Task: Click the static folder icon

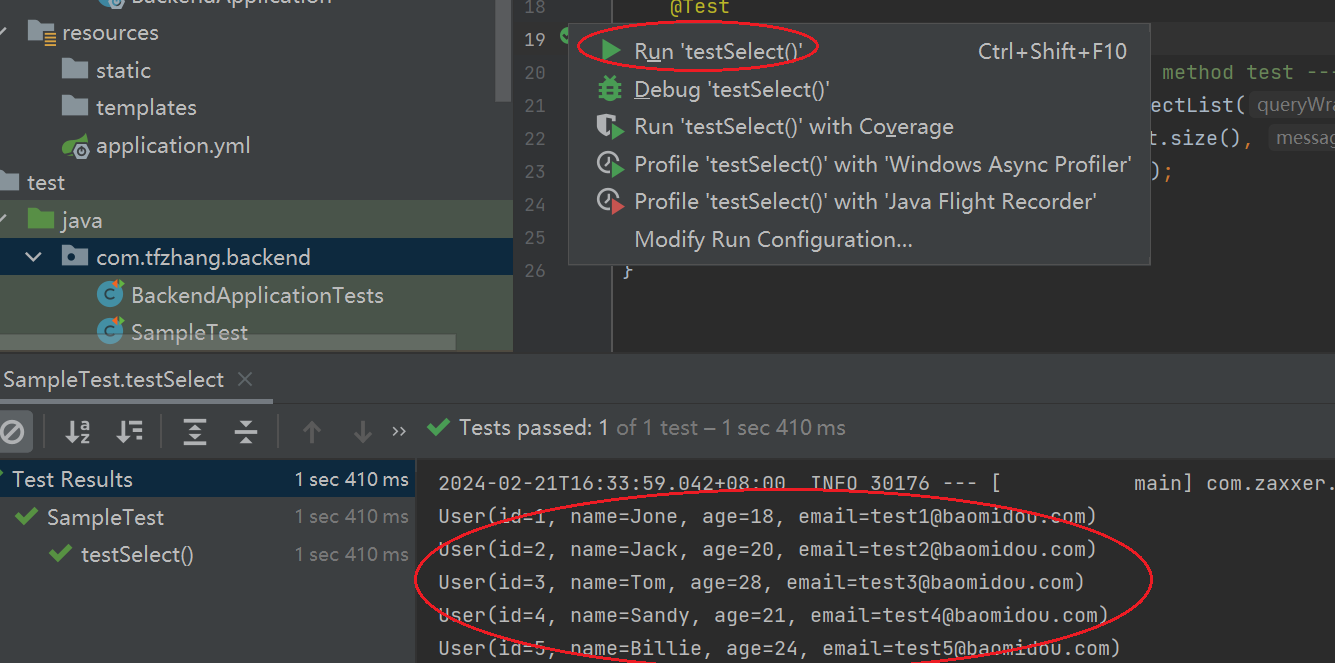Action: click(x=75, y=70)
